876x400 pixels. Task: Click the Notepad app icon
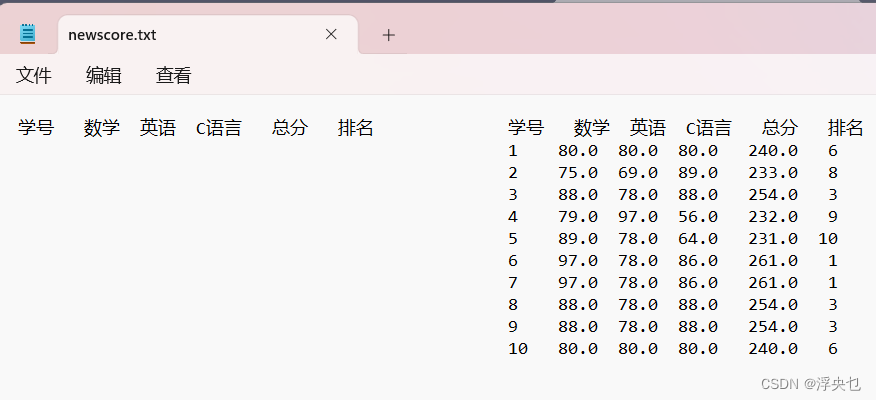coord(27,34)
